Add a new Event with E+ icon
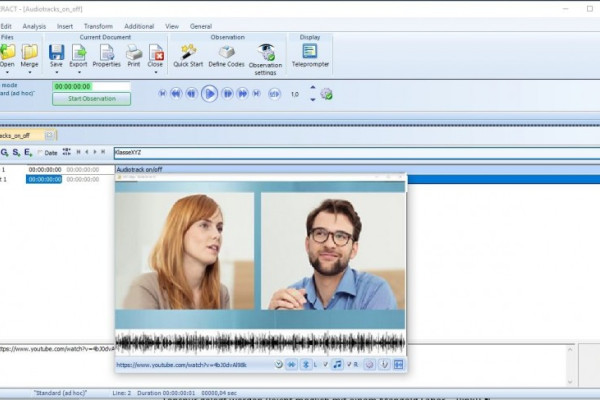Image resolution: width=600 pixels, height=400 pixels. click(28, 152)
